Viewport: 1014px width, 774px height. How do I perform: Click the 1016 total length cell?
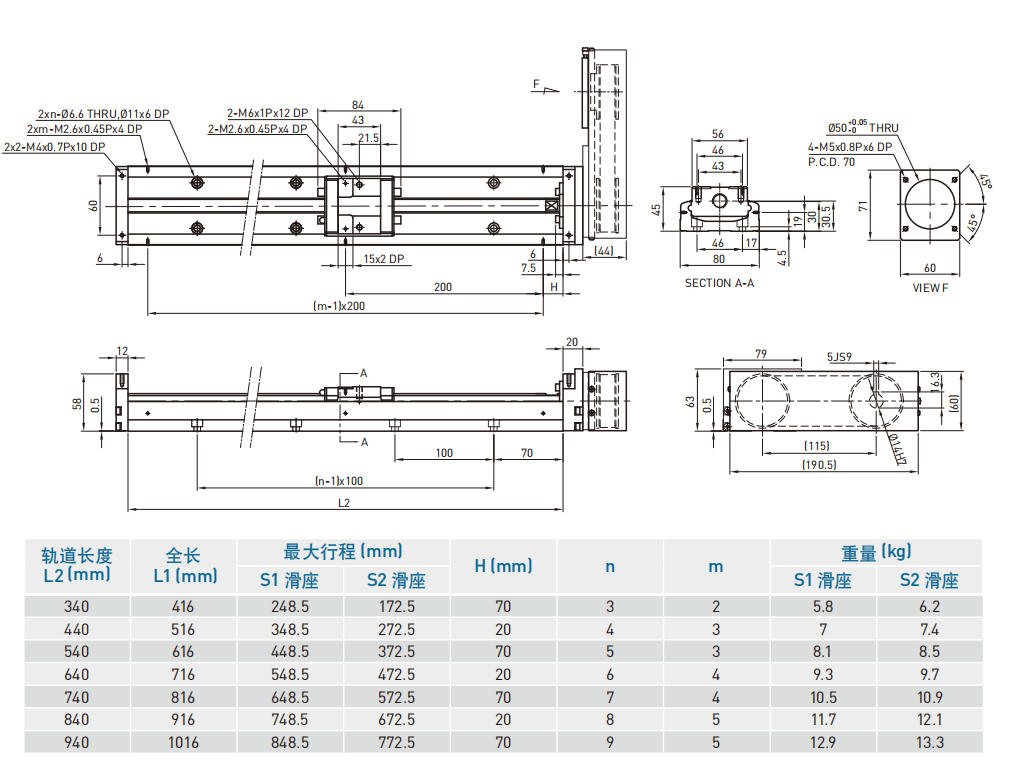coord(184,742)
